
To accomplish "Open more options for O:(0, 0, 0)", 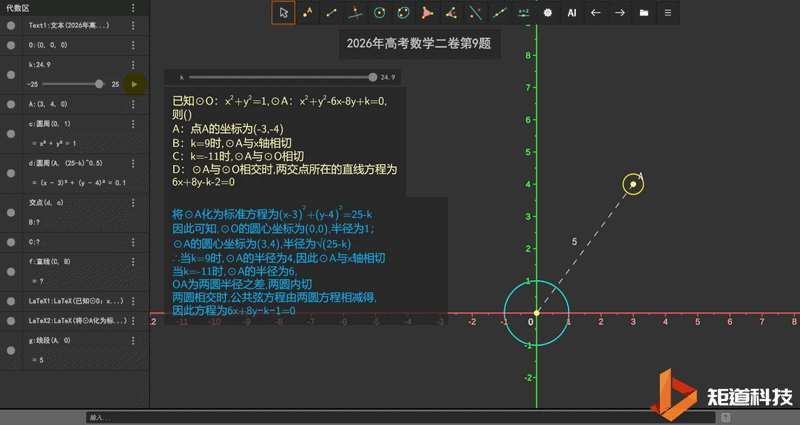I will point(133,45).
